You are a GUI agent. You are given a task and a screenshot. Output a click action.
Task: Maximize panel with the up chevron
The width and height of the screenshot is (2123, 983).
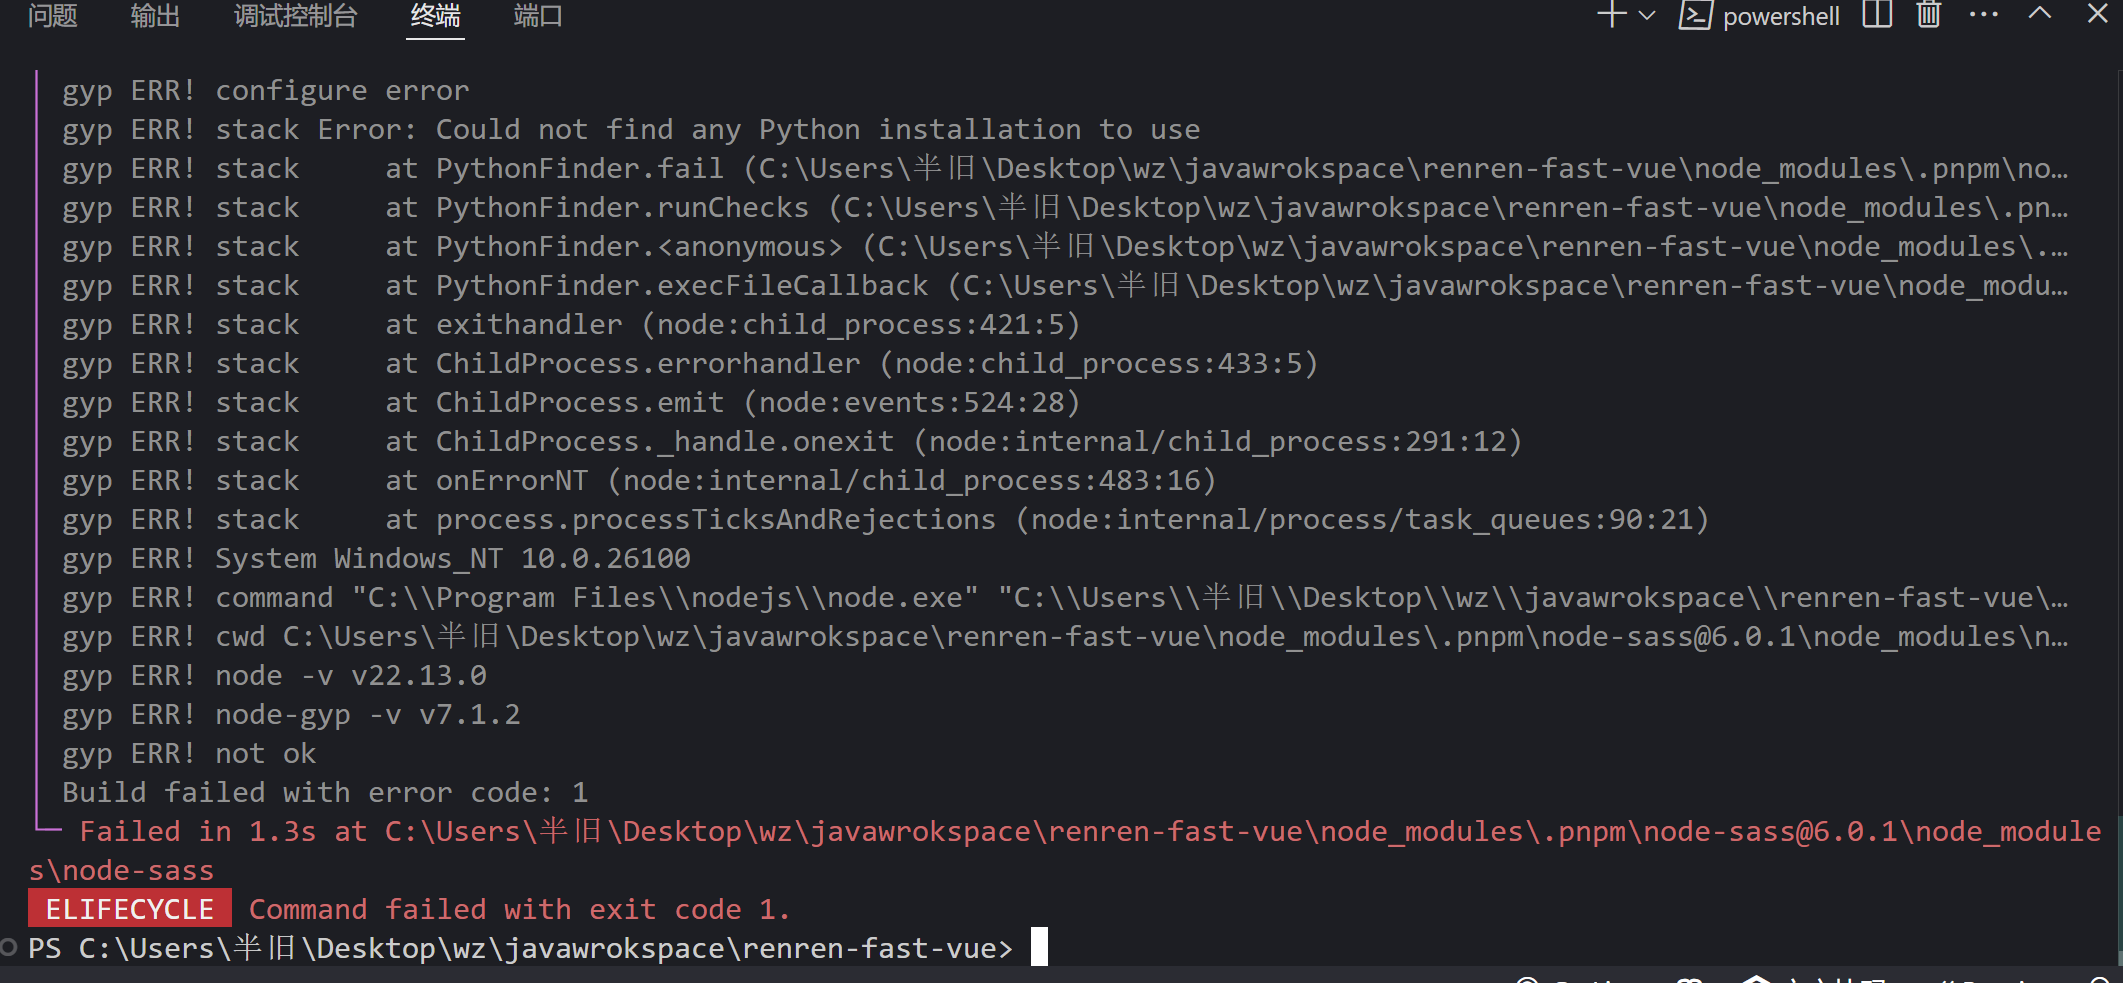[2040, 14]
